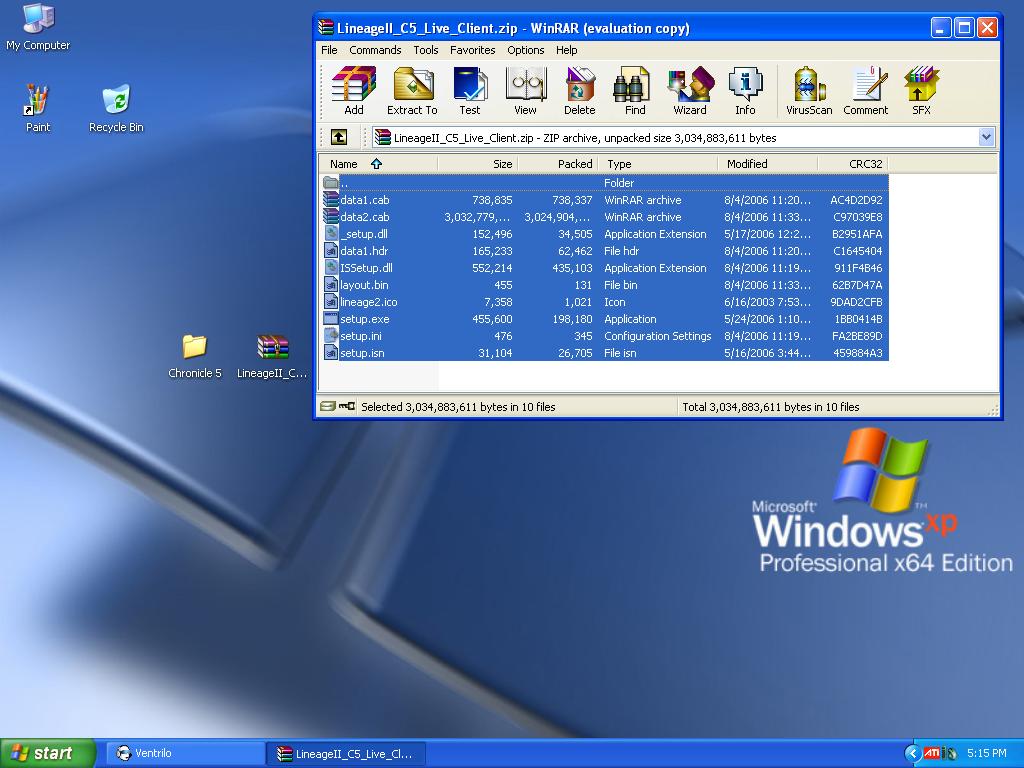Image resolution: width=1024 pixels, height=768 pixels.
Task: Click the Start button
Action: tap(48, 753)
